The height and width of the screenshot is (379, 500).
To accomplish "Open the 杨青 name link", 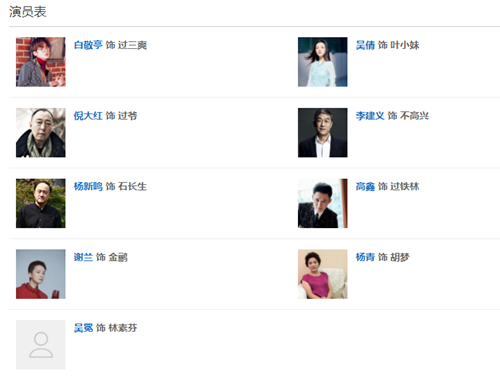I will point(365,257).
